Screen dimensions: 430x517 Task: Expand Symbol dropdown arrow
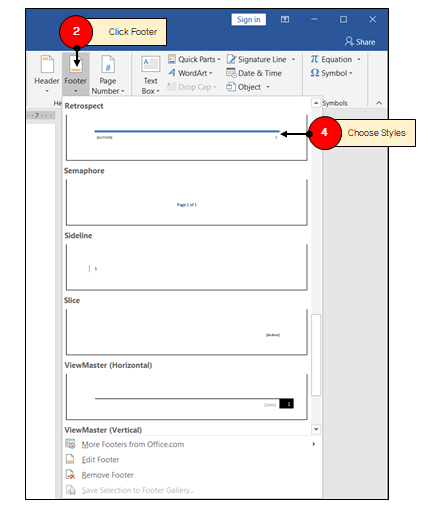click(351, 73)
